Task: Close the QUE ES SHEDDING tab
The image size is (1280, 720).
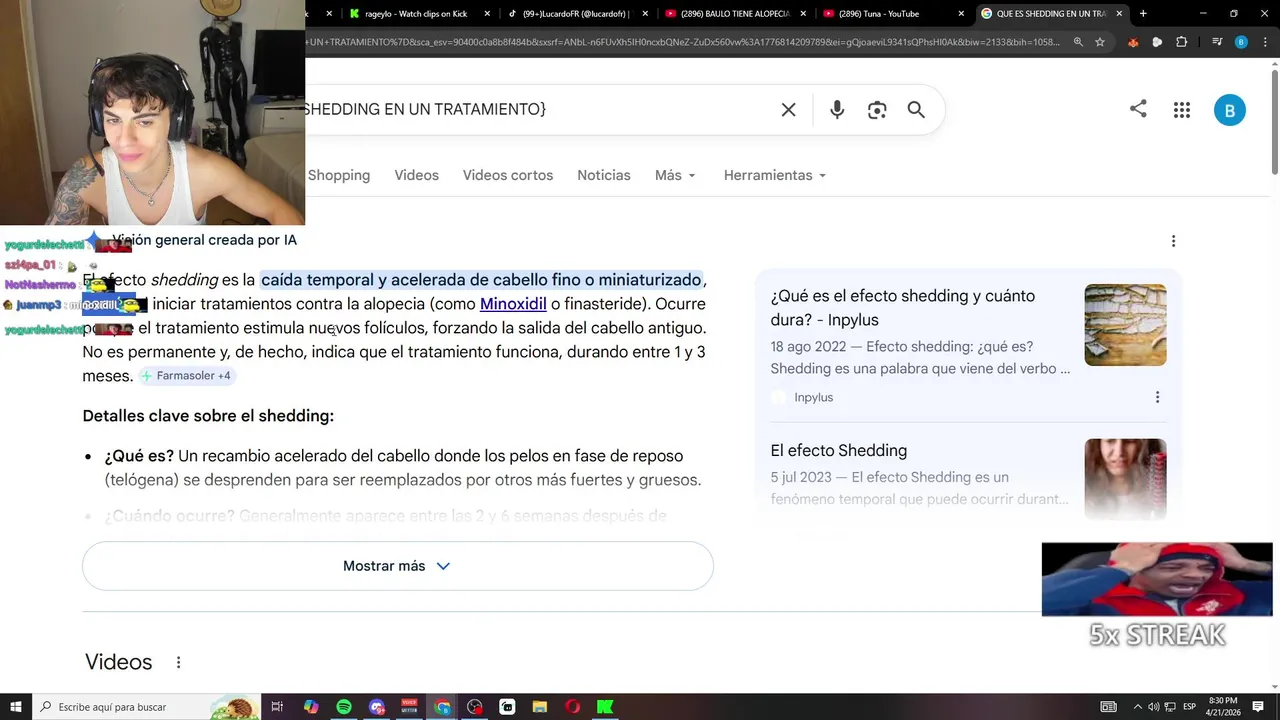Action: click(1119, 14)
